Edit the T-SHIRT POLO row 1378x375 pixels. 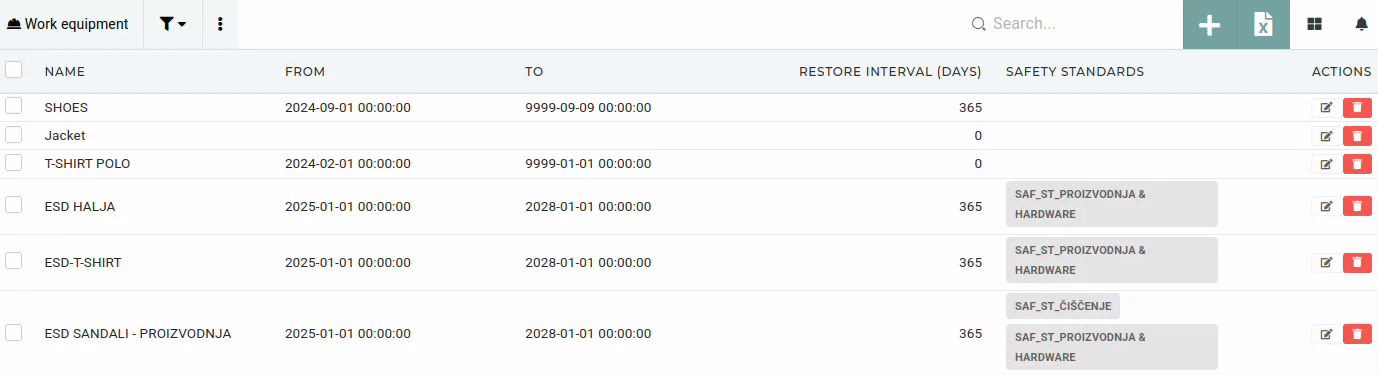coord(1326,164)
